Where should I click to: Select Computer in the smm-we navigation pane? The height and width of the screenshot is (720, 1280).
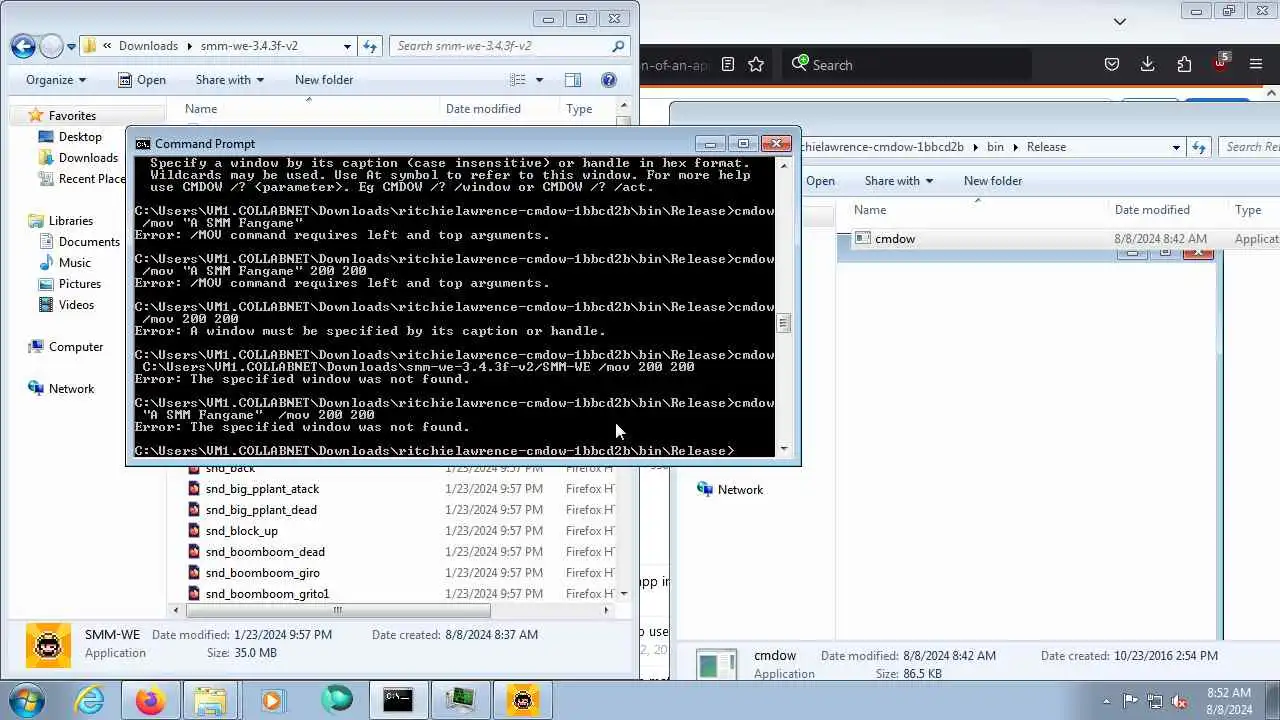[x=76, y=347]
